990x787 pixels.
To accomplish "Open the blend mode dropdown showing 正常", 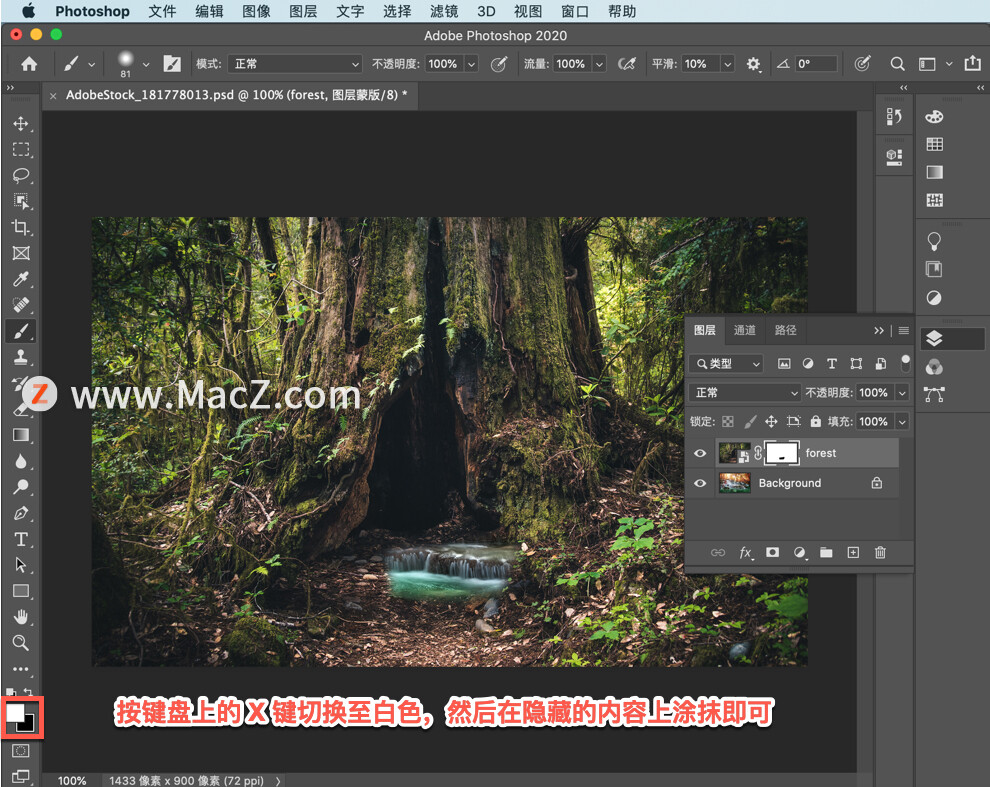I will pos(744,392).
